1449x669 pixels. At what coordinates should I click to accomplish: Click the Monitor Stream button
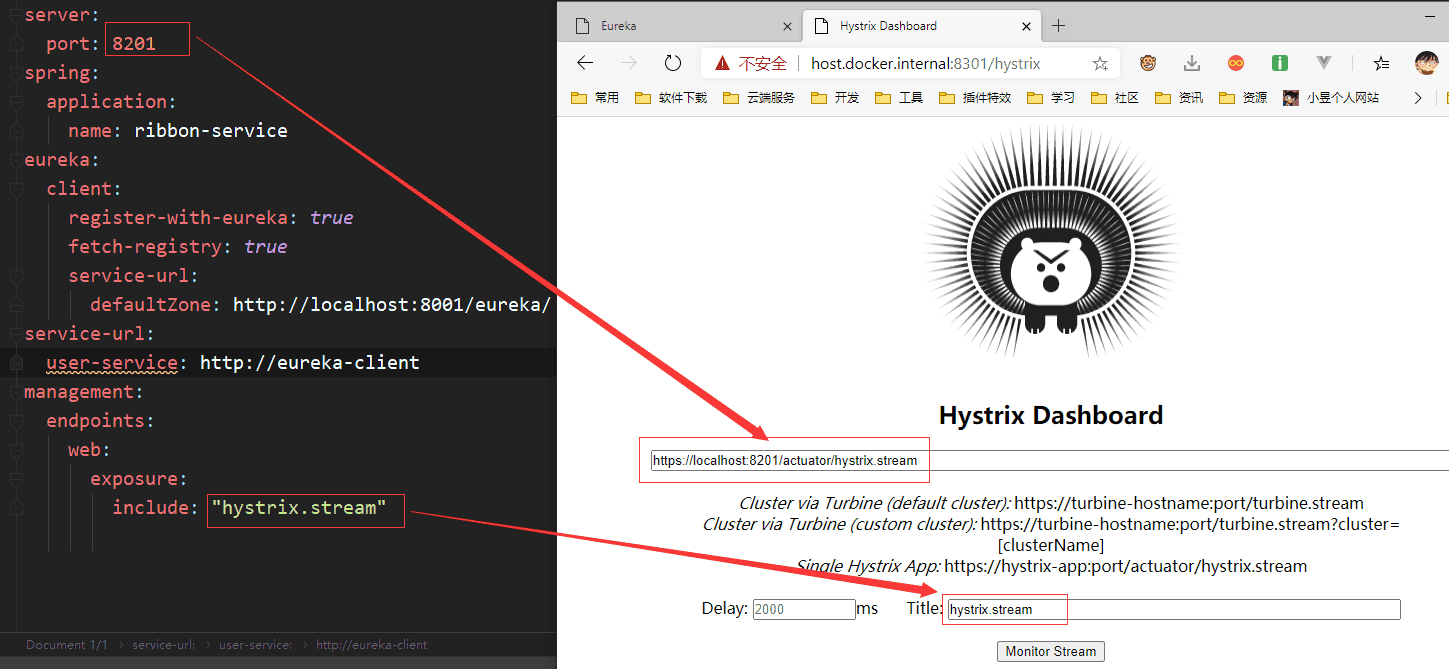[1050, 651]
